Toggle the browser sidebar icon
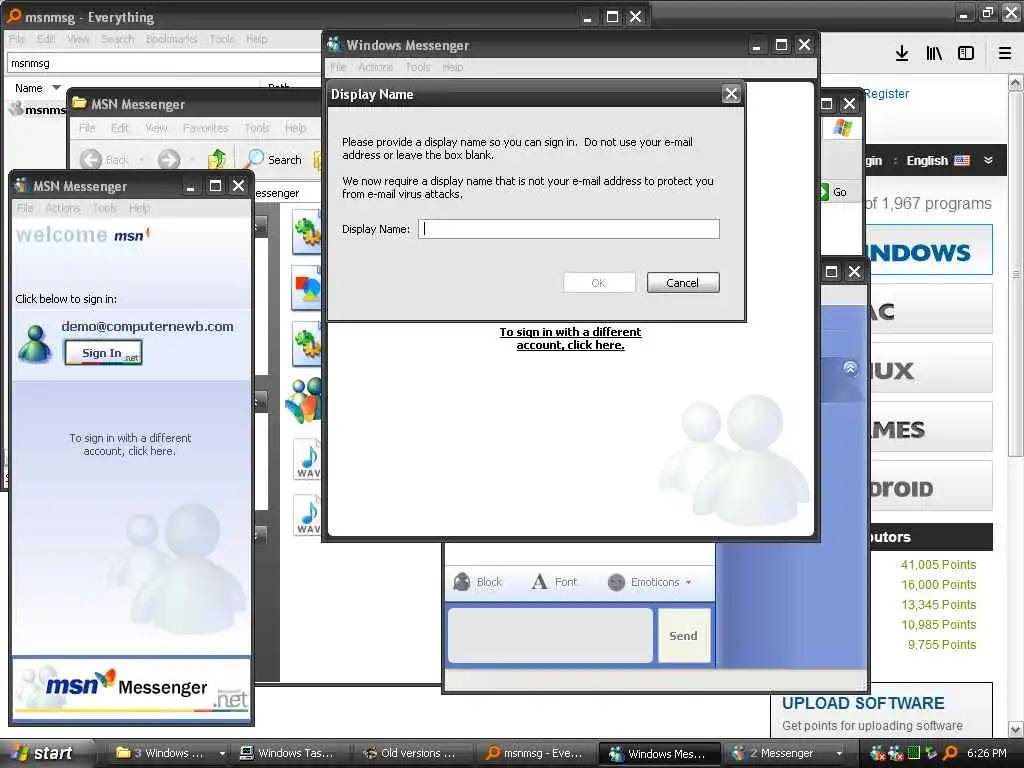1024x768 pixels. tap(965, 53)
